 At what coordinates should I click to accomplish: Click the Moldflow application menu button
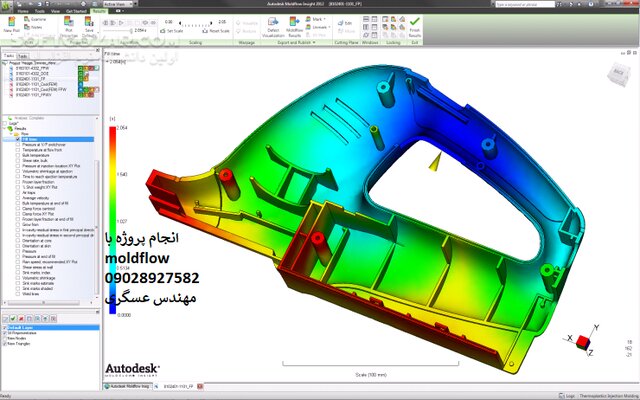(x=7, y=6)
